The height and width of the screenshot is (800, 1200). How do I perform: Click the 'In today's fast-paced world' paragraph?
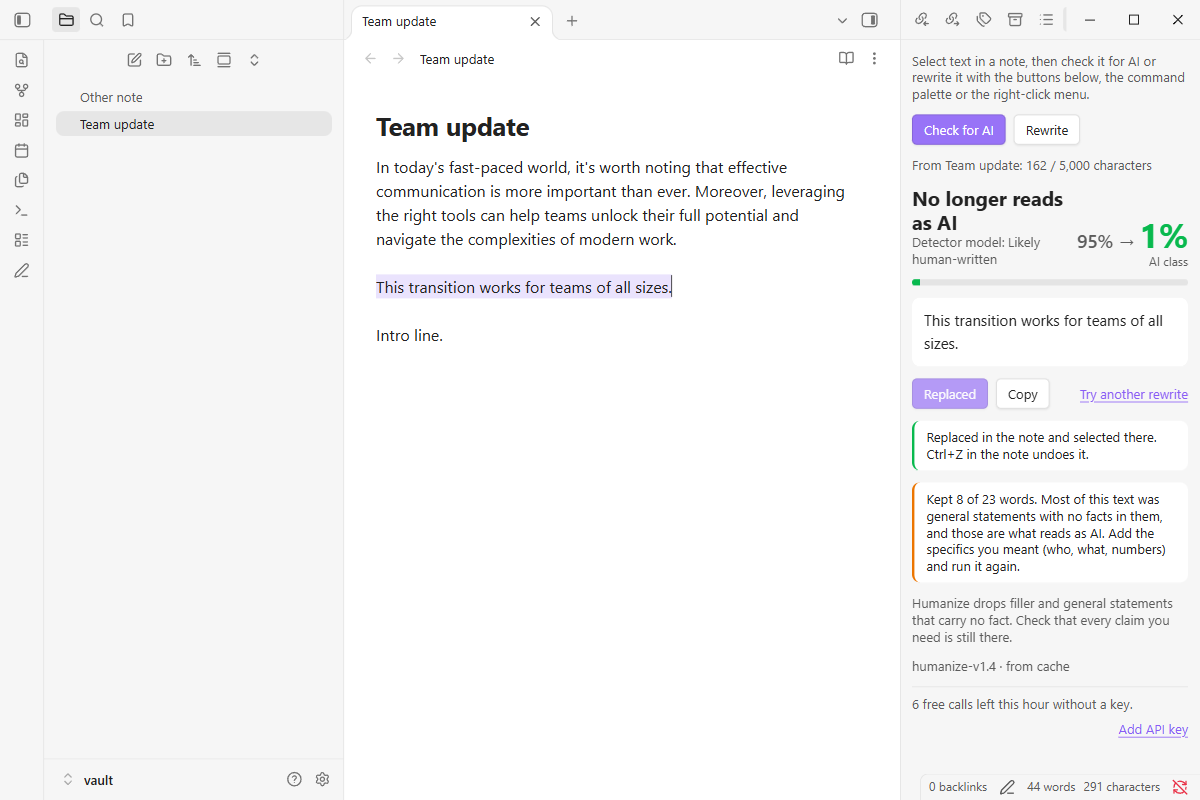pos(612,203)
